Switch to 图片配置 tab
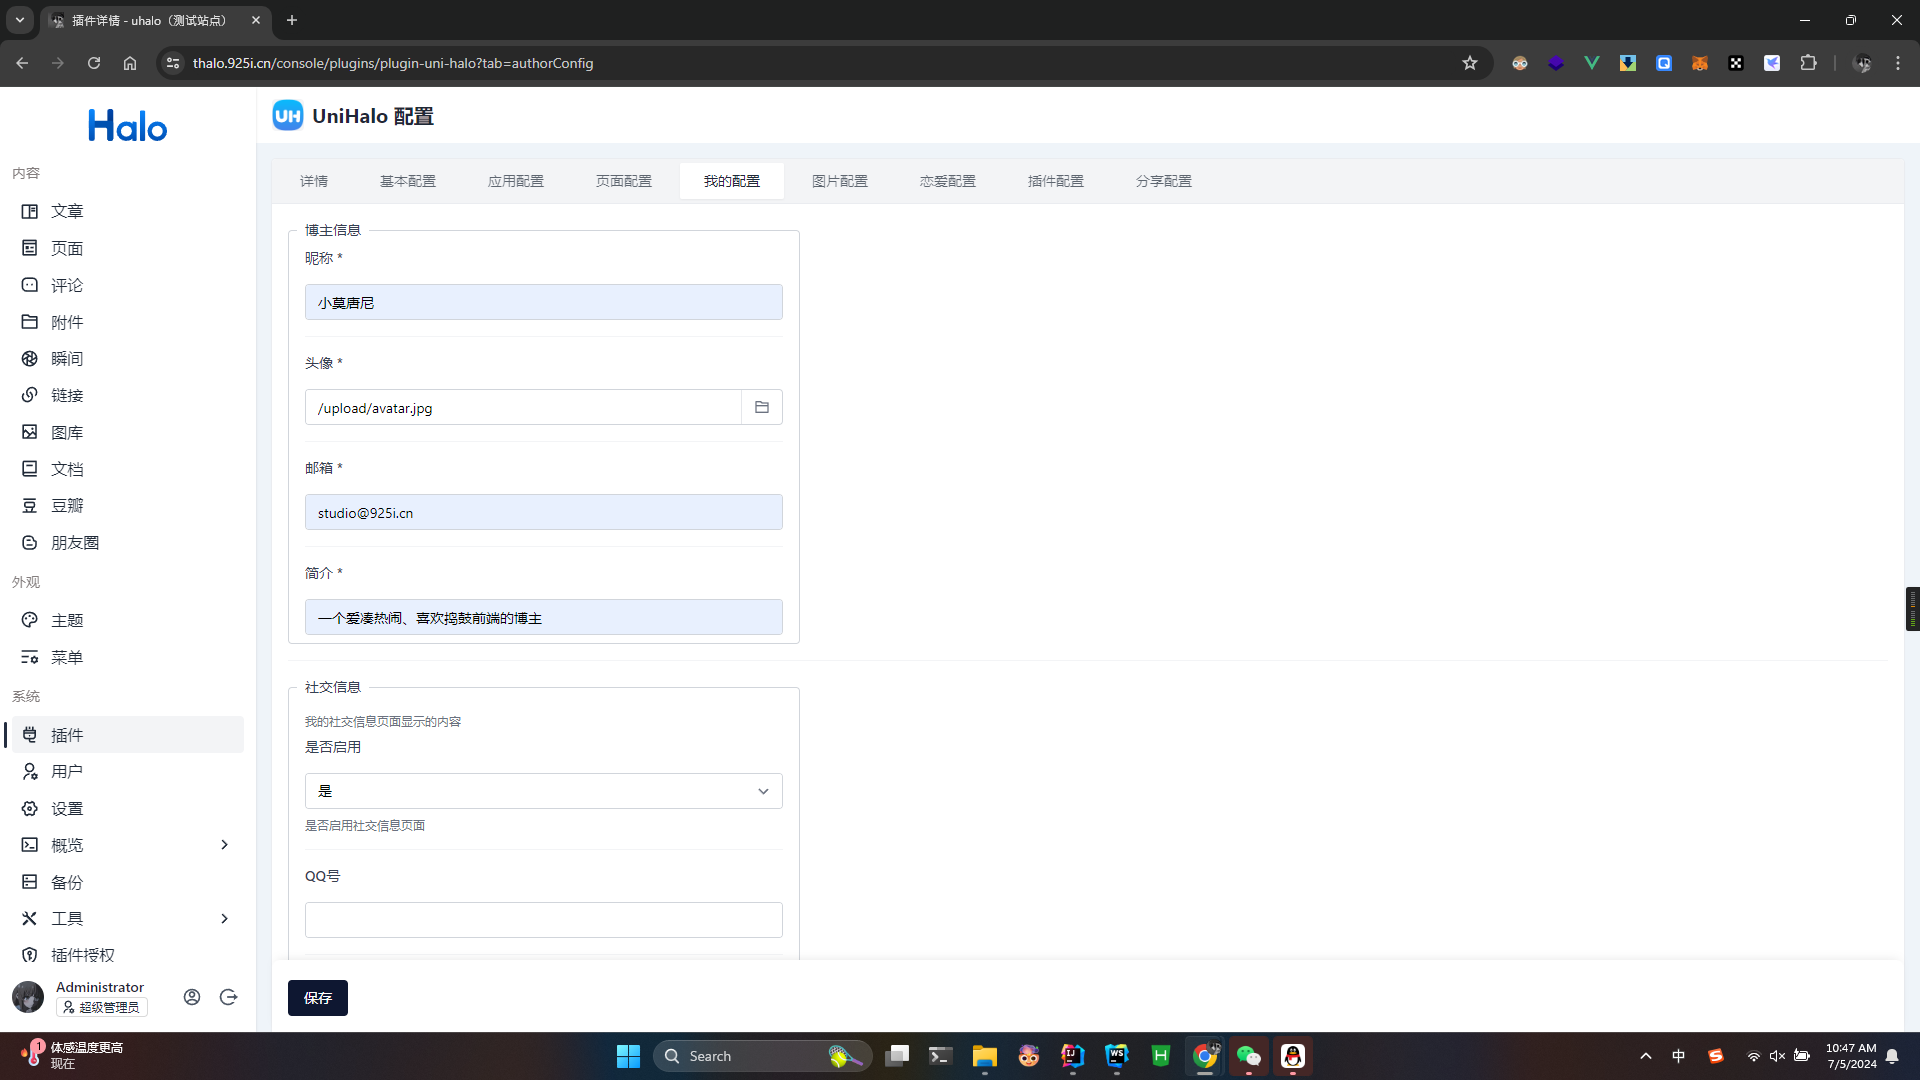This screenshot has height=1080, width=1920. [x=839, y=181]
